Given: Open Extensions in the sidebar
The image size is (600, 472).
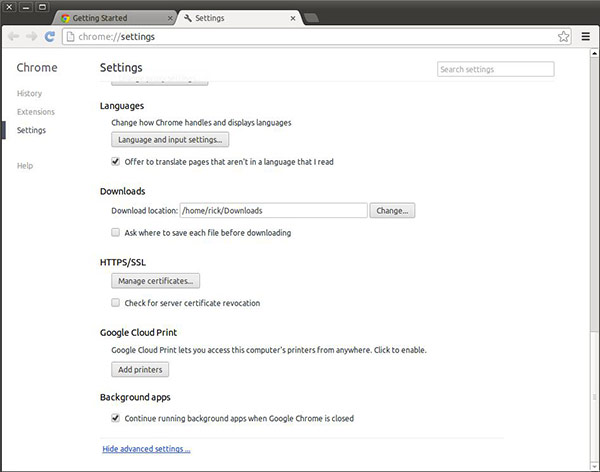Looking at the screenshot, I should tap(35, 112).
